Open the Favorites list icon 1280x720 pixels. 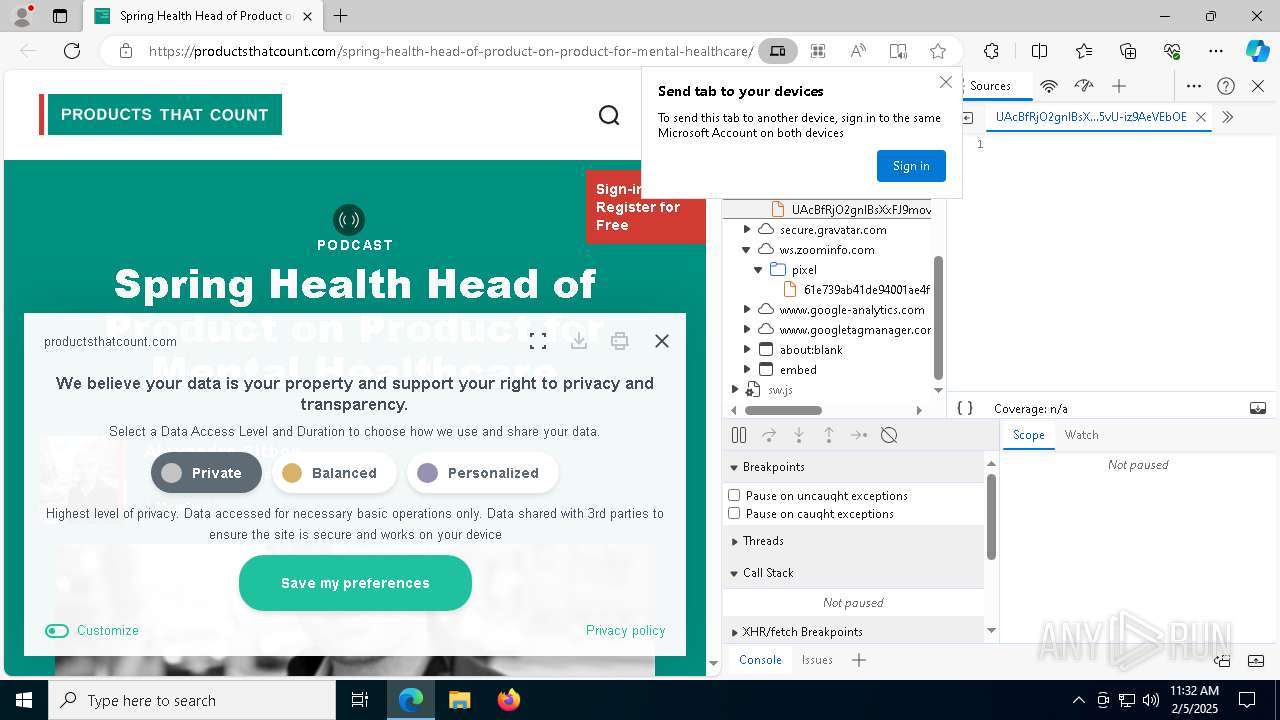(1084, 51)
